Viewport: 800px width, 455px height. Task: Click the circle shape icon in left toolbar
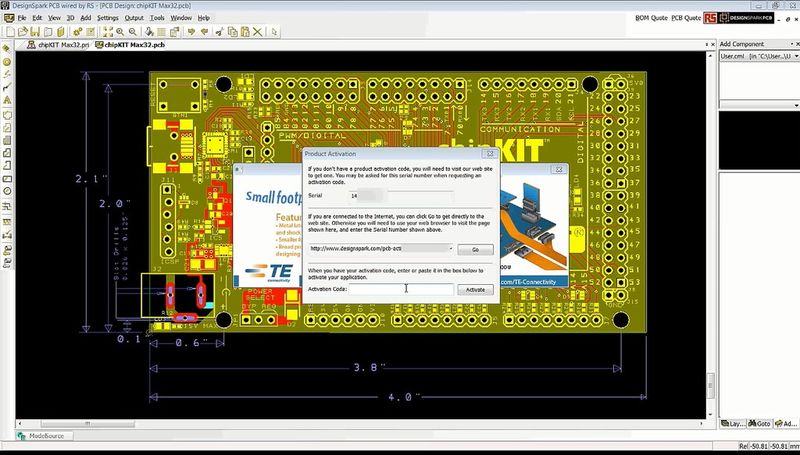(x=7, y=191)
